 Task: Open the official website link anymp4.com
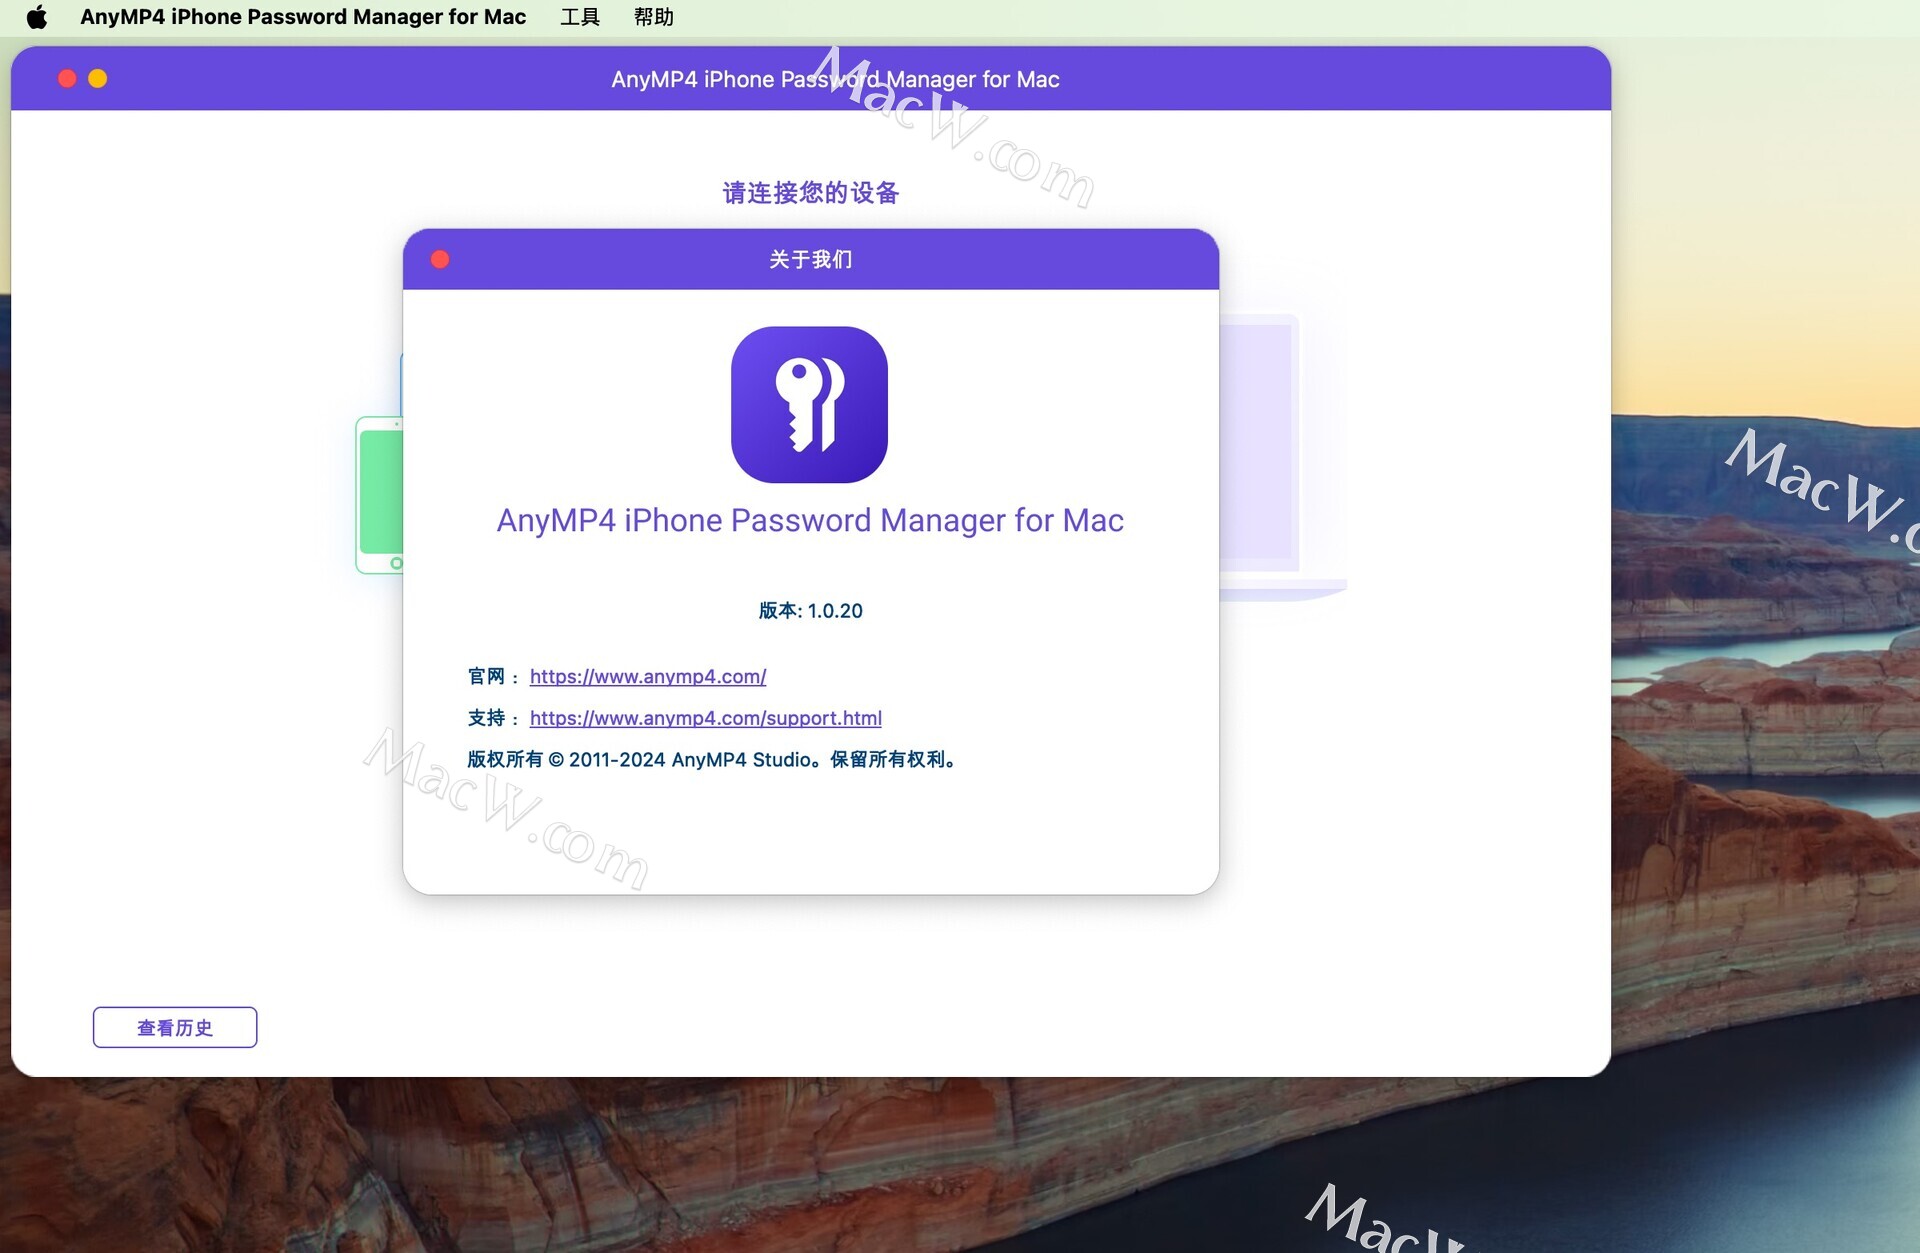[648, 677]
